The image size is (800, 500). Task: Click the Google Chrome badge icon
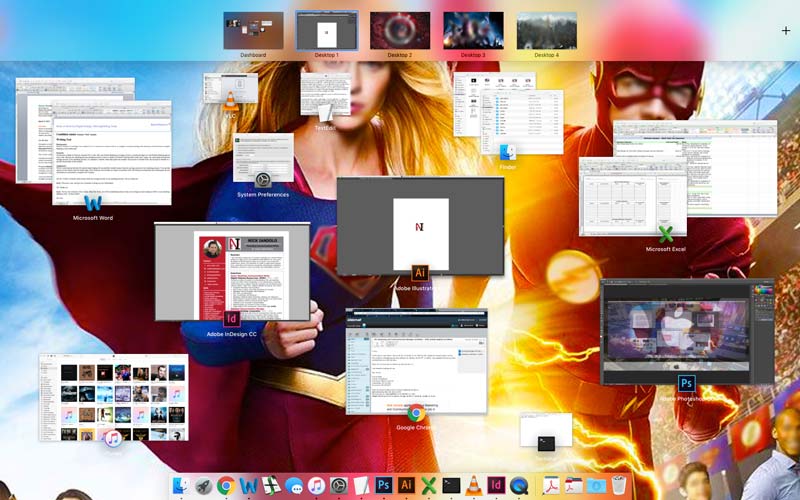(x=416, y=412)
